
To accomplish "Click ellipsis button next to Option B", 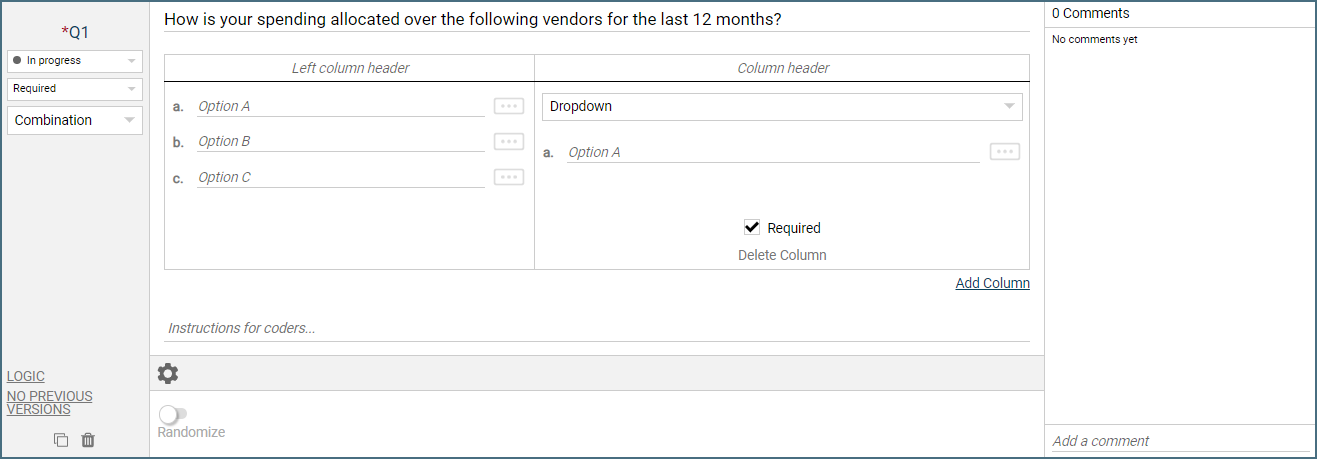I will click(x=509, y=141).
